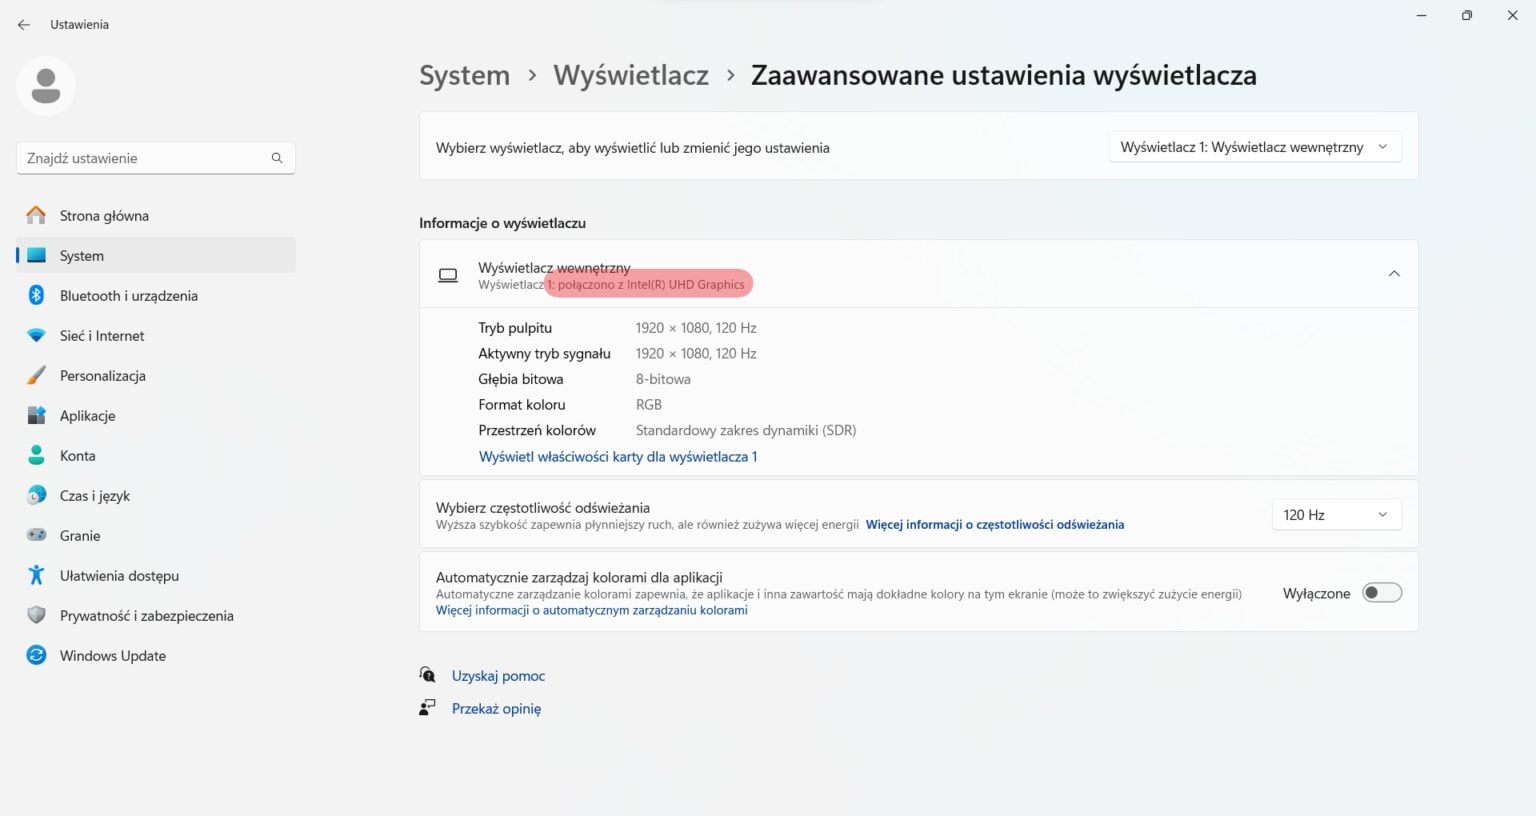Viewport: 1536px width, 816px height.
Task: Open the user profile avatar
Action: pyautogui.click(x=45, y=86)
